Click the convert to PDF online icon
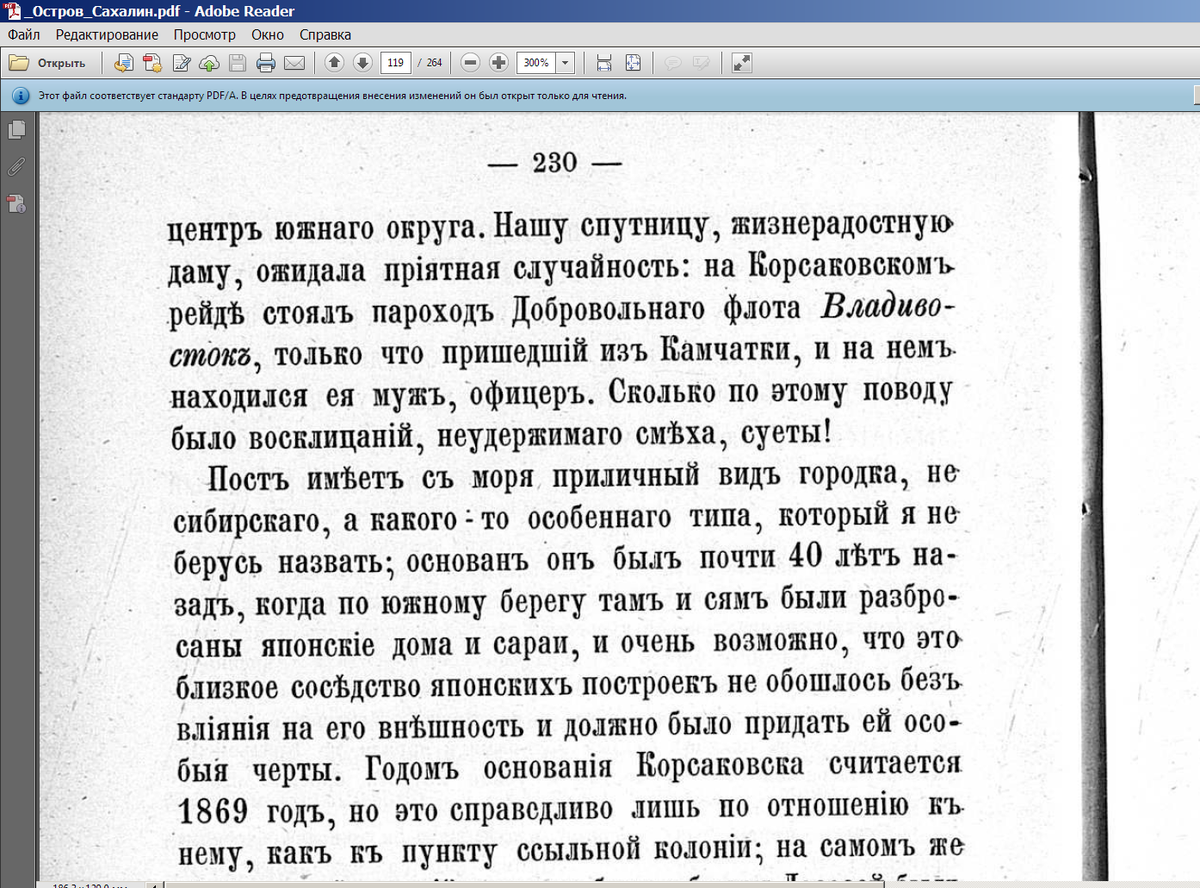The width and height of the screenshot is (1200, 888). pos(124,63)
